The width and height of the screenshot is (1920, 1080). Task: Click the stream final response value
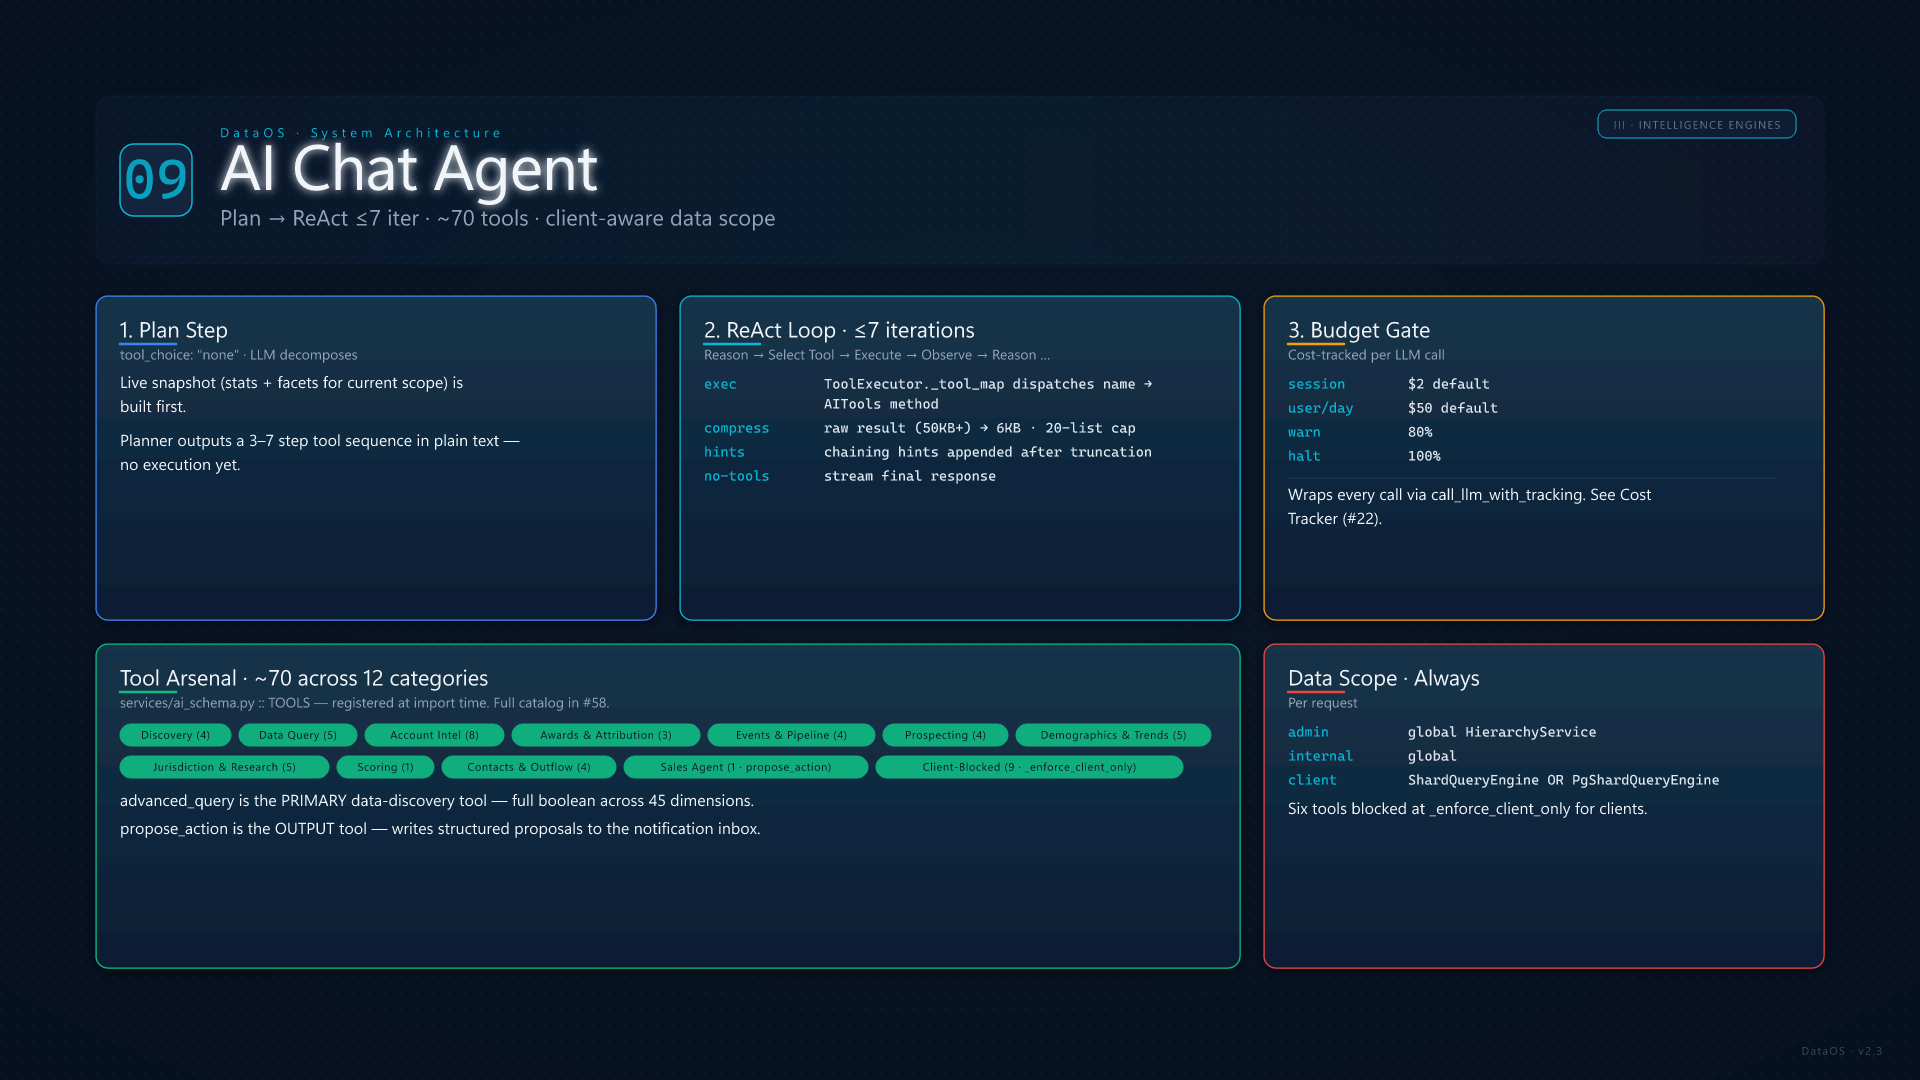pyautogui.click(x=910, y=476)
